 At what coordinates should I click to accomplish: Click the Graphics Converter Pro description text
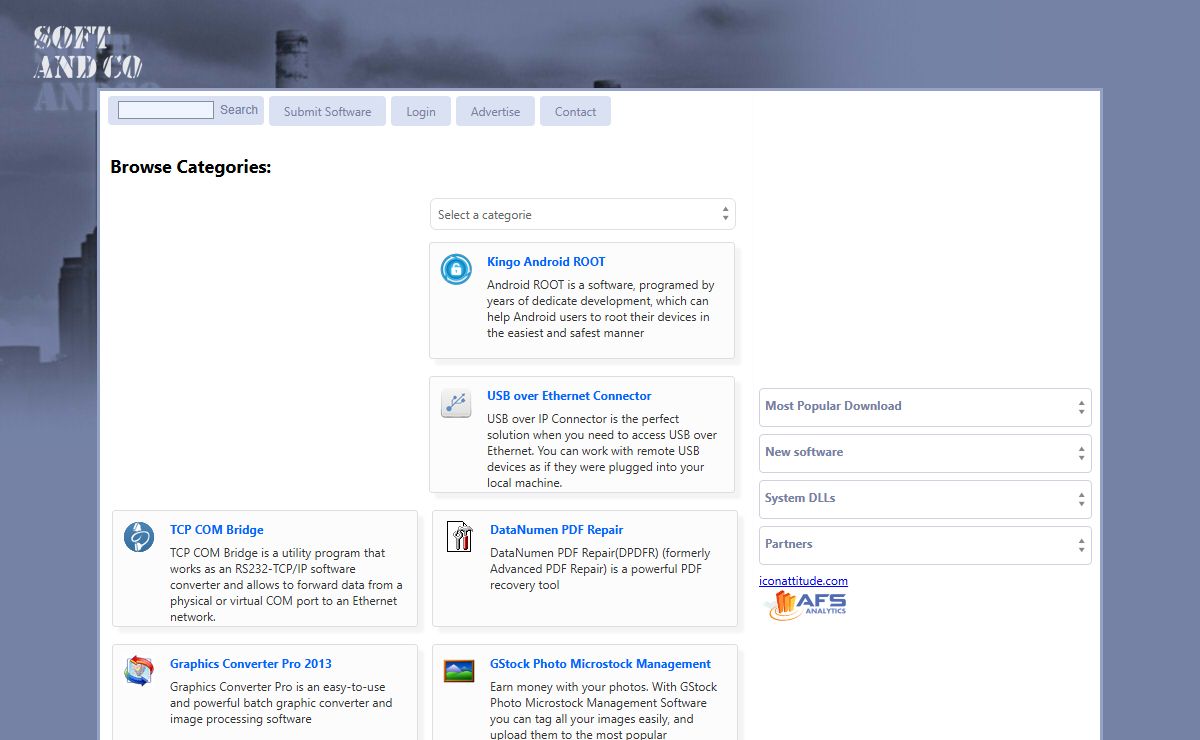point(281,703)
